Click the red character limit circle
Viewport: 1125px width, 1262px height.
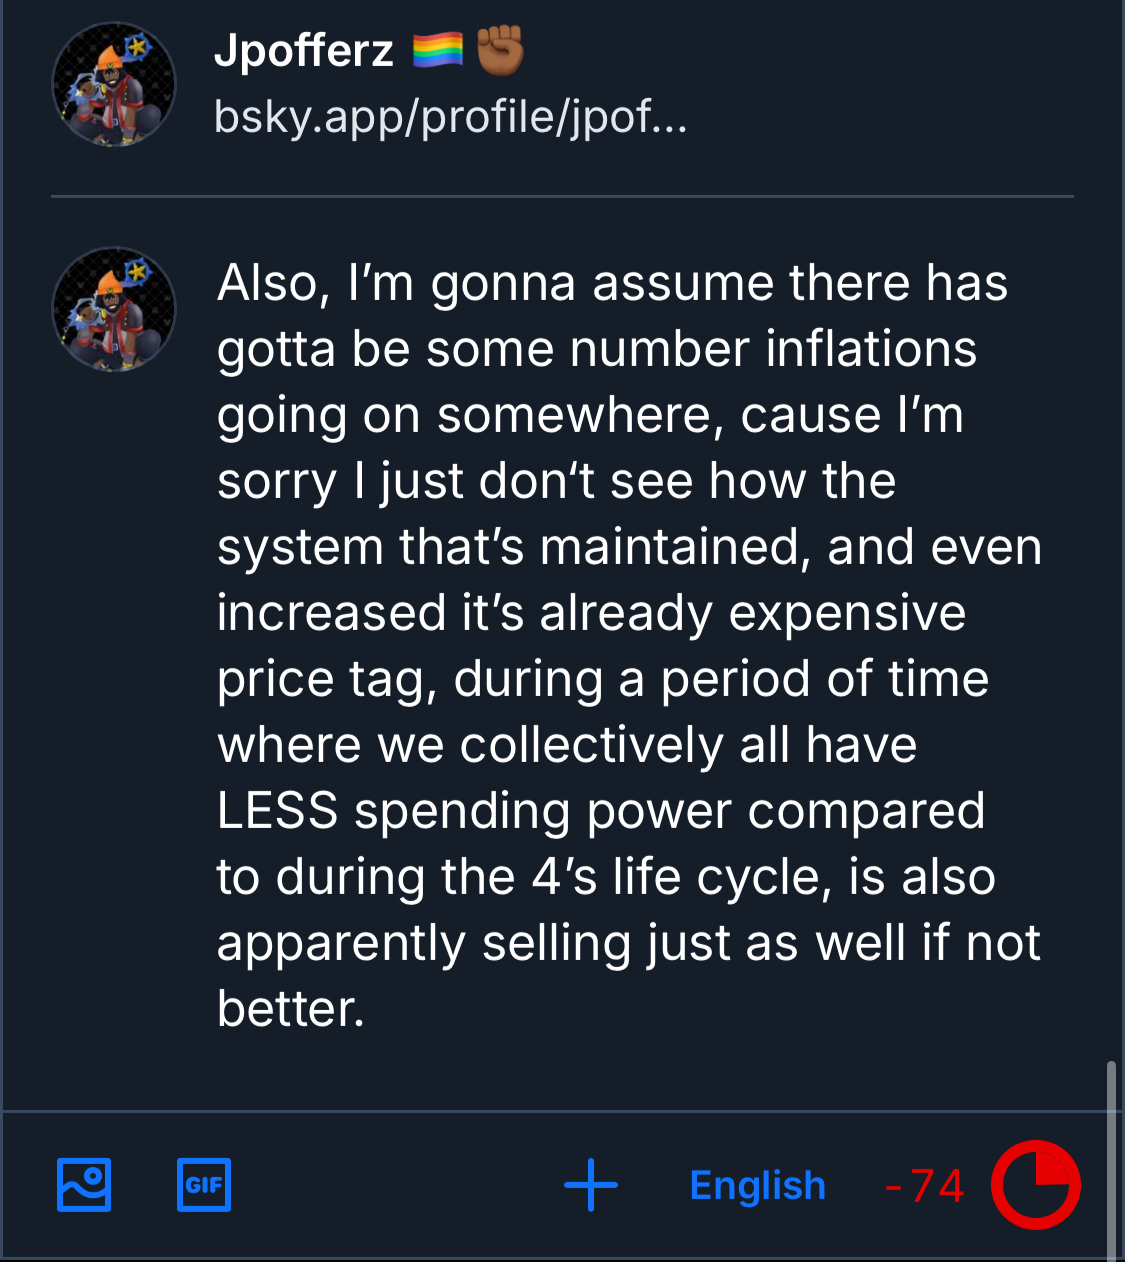pyautogui.click(x=1035, y=1185)
